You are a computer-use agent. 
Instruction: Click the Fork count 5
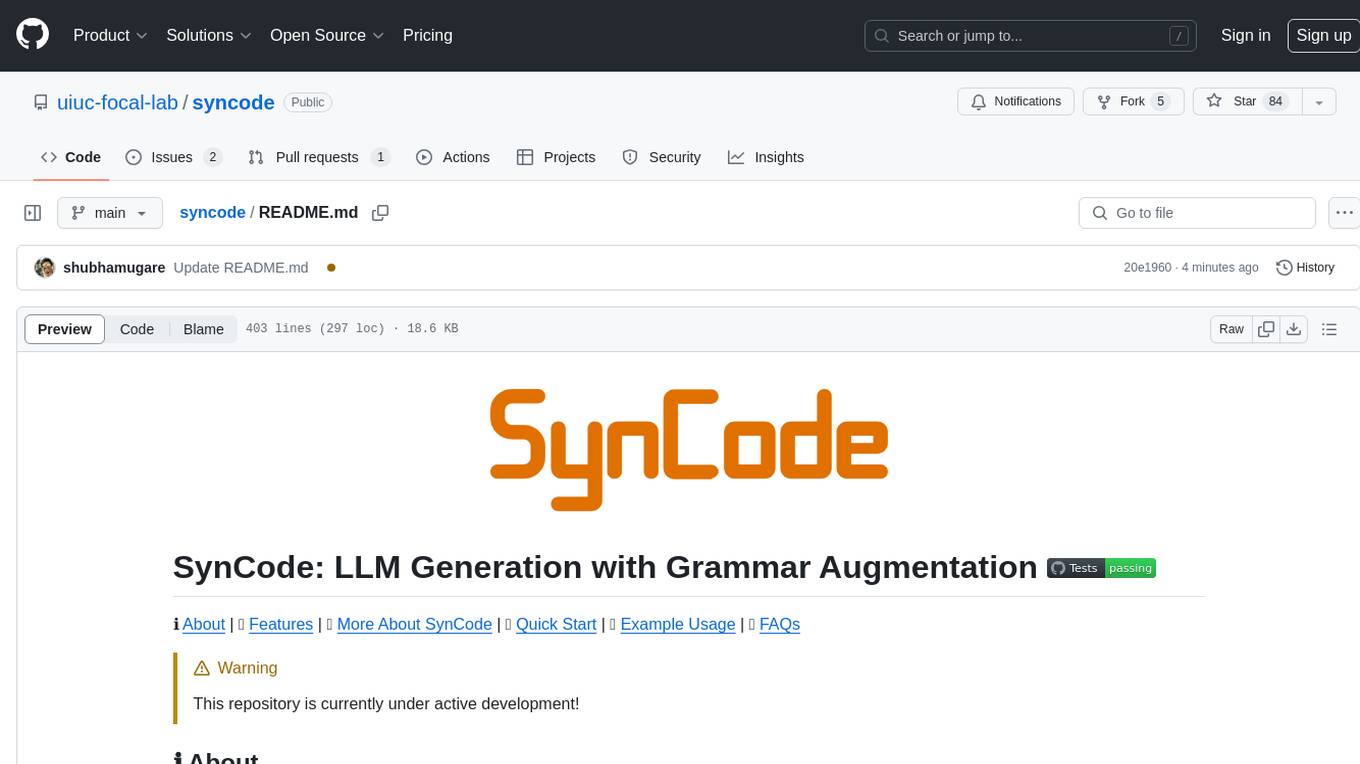[x=1160, y=102]
